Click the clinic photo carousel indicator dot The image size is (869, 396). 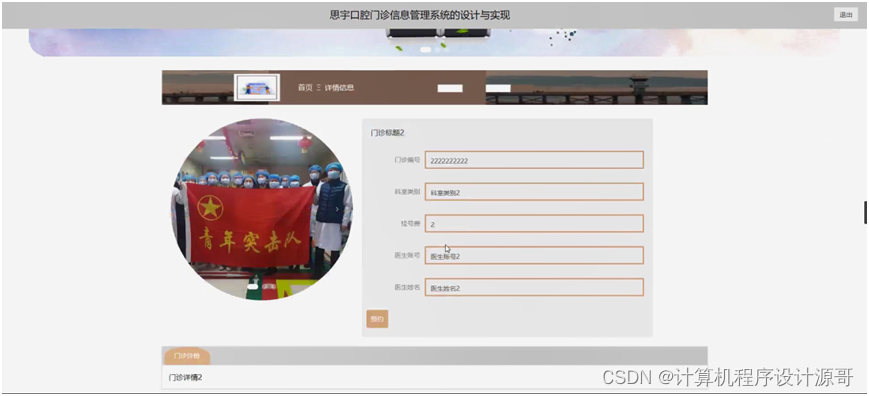[253, 287]
